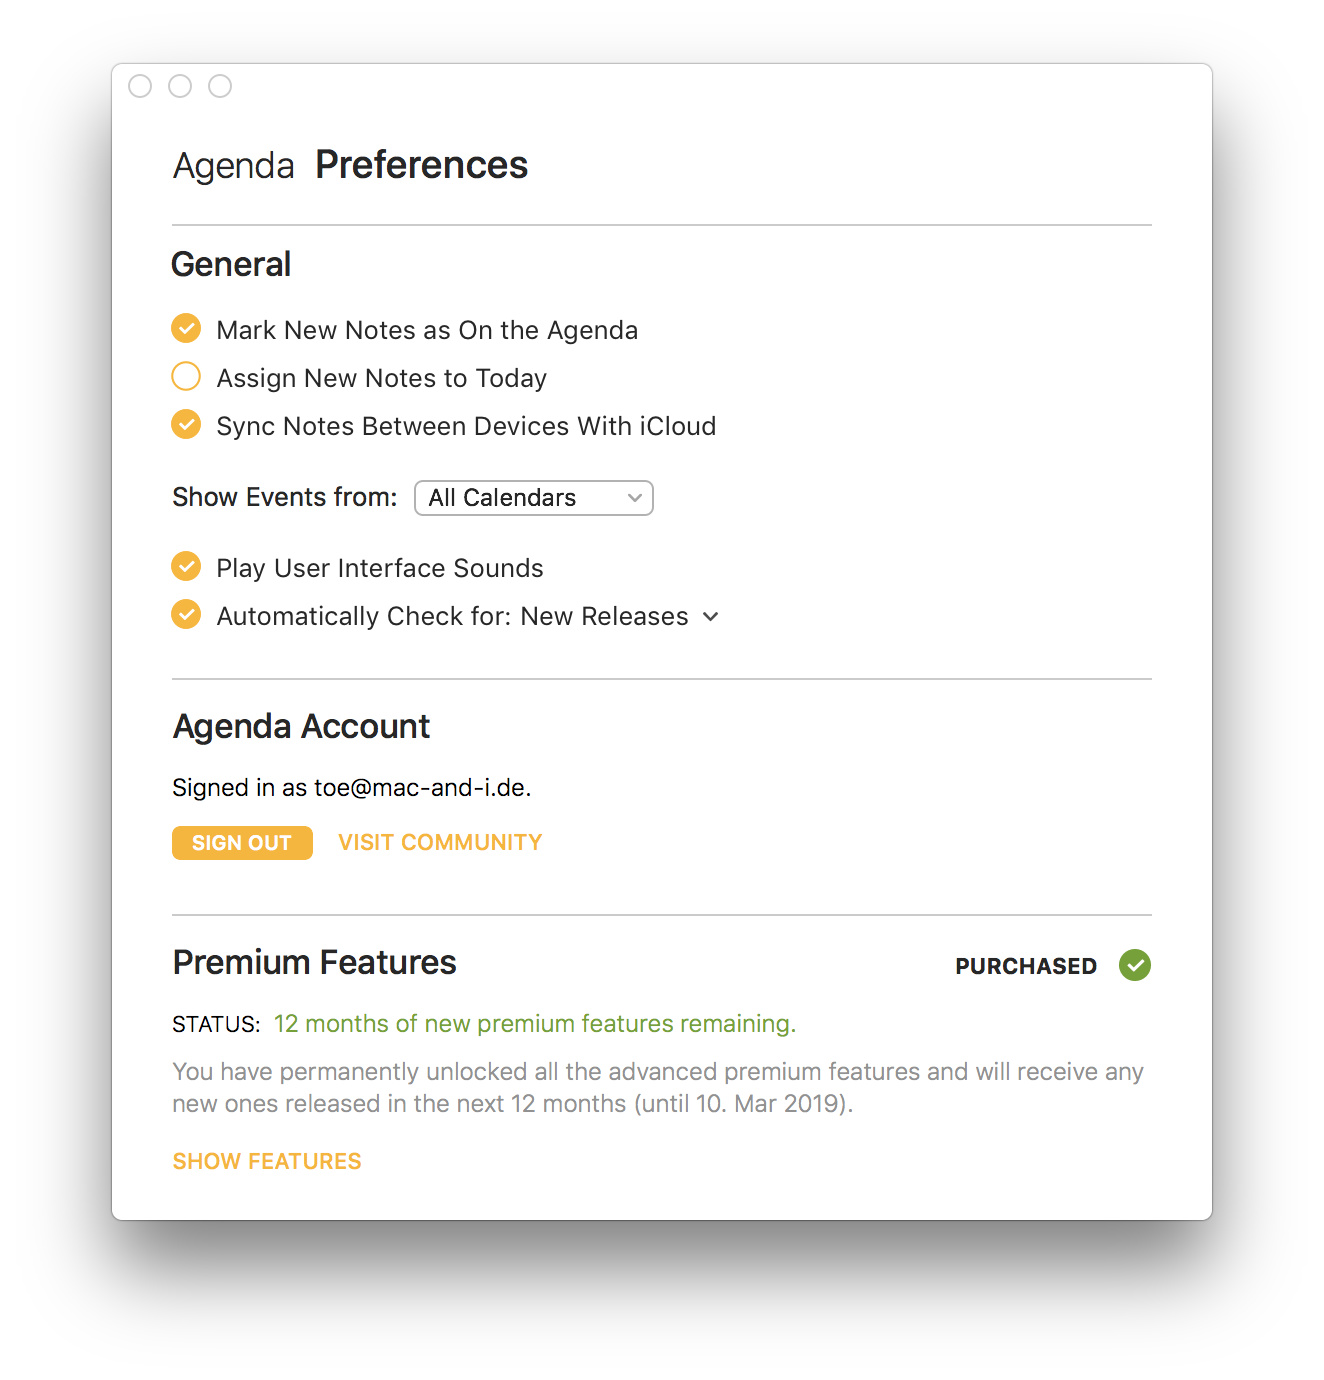1324x1380 pixels.
Task: Click the window minimize button
Action: point(180,86)
